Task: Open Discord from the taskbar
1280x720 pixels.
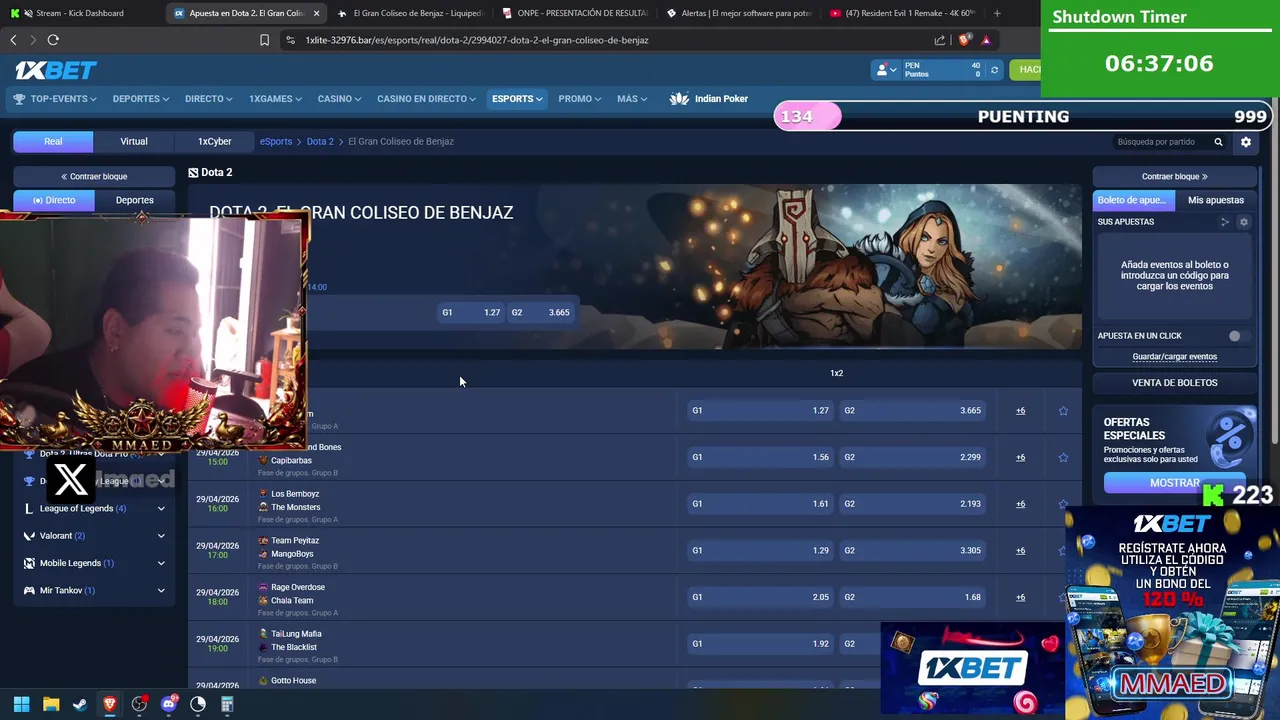Action: click(168, 704)
